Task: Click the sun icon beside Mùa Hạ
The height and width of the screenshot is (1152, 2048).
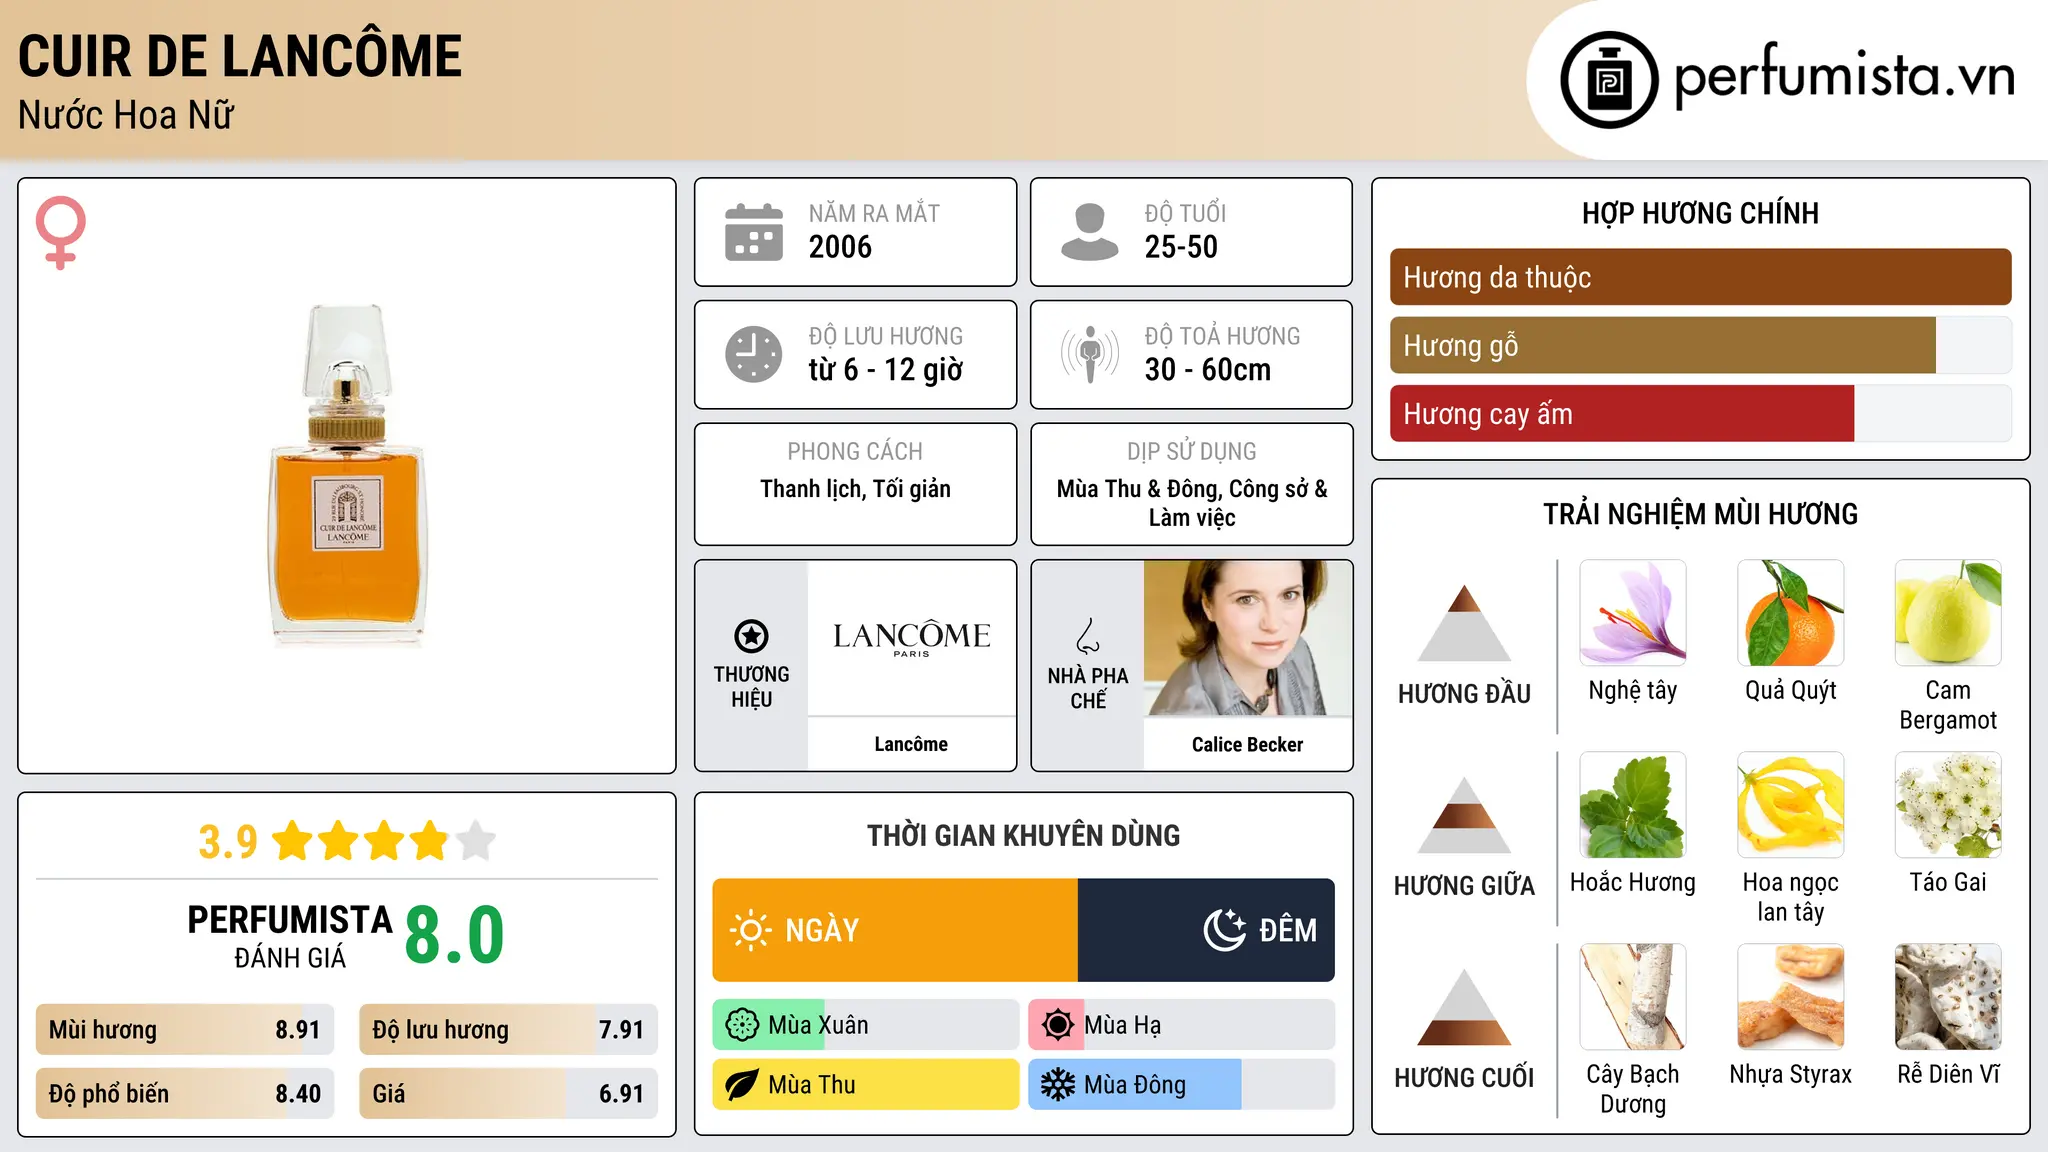Action: [x=1057, y=1025]
